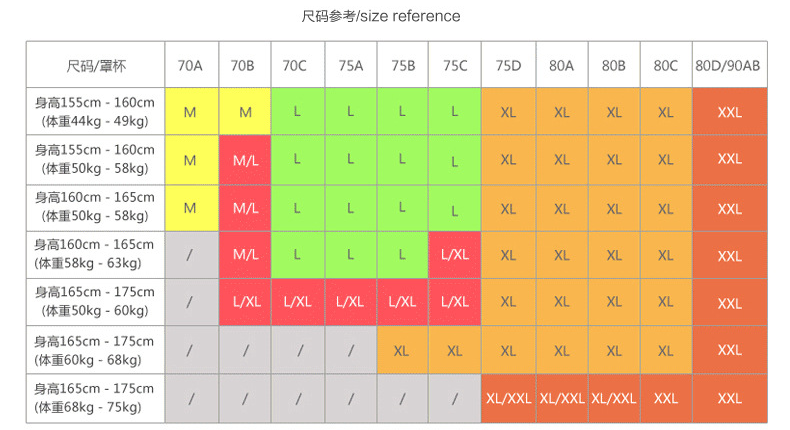
Task: Select the 尺码/罩杯 header cell
Action: pos(95,66)
